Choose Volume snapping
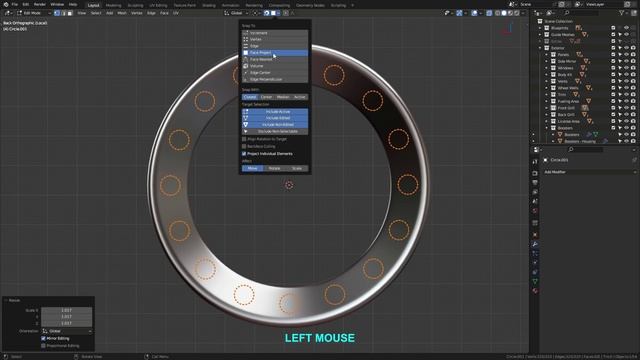This screenshot has width=640, height=360. pyautogui.click(x=275, y=66)
